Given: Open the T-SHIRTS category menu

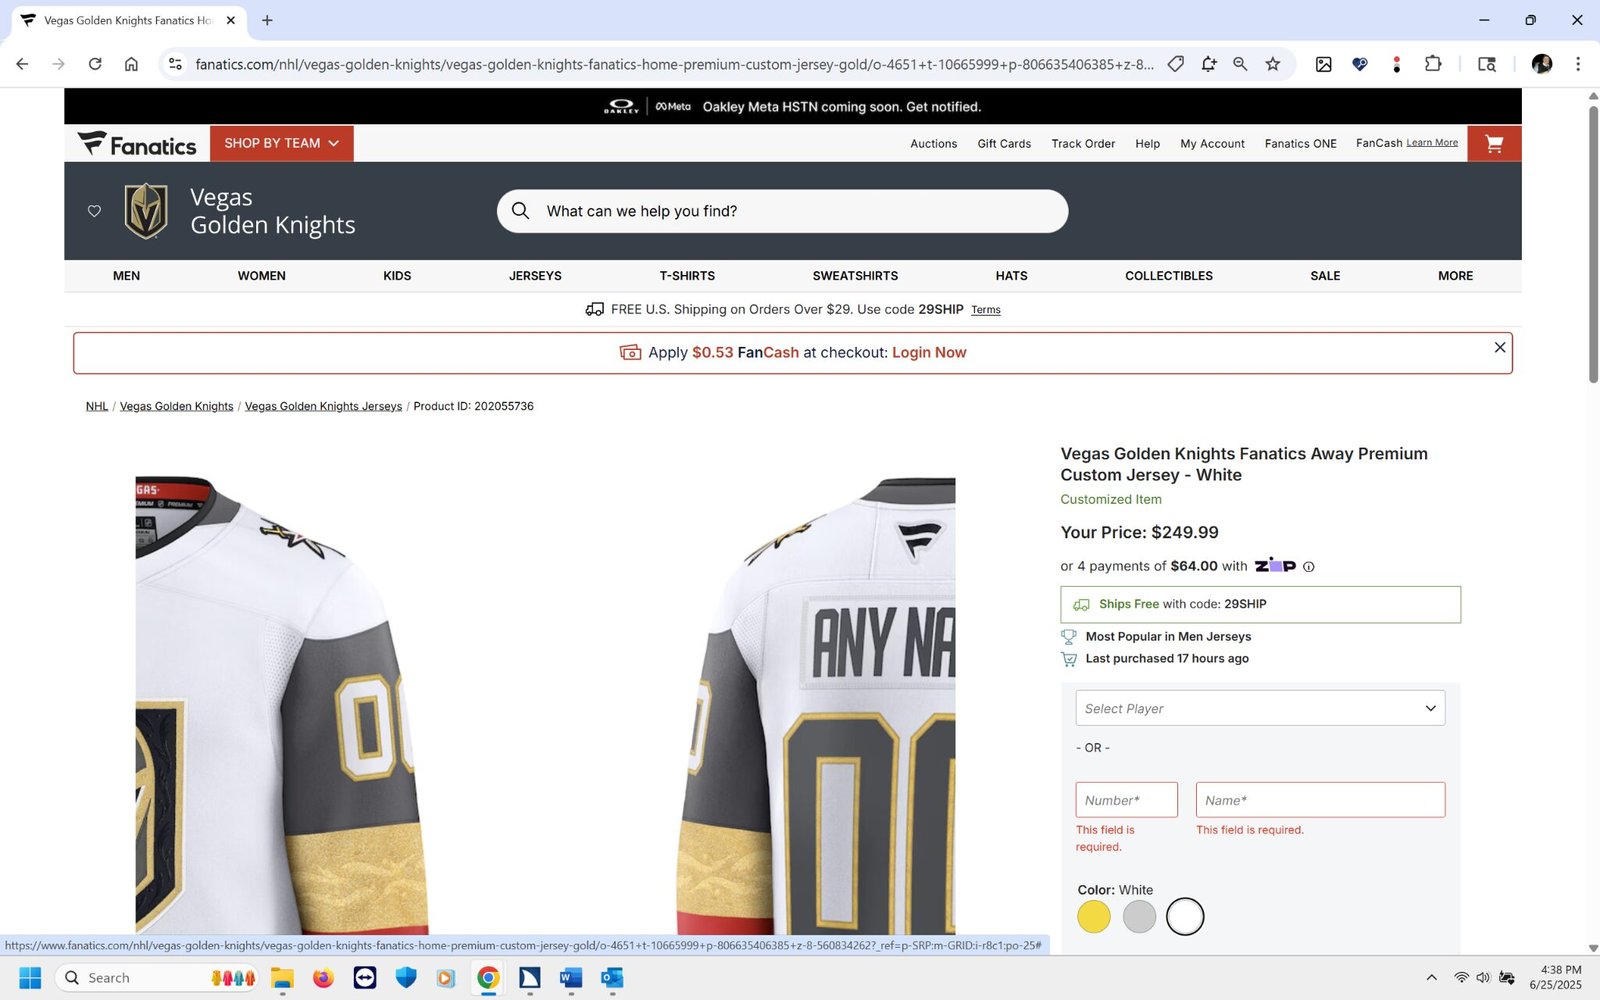Looking at the screenshot, I should click(x=687, y=276).
